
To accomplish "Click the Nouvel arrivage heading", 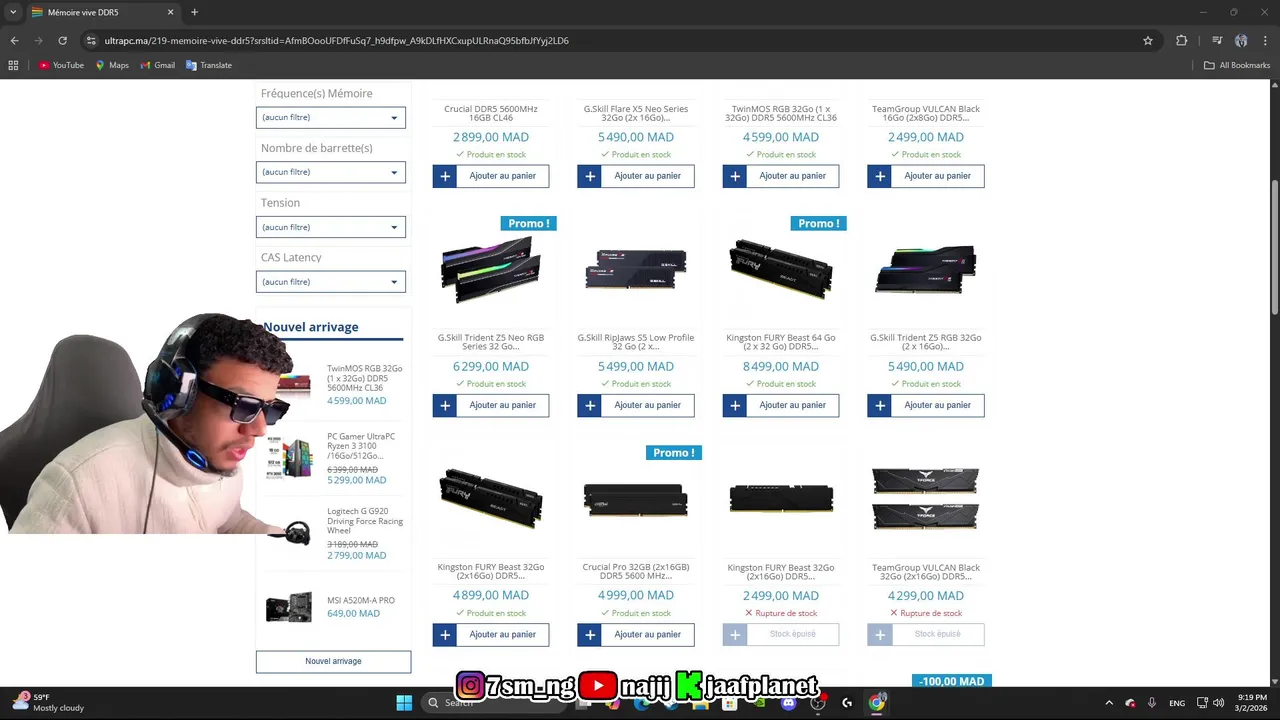I will click(x=311, y=327).
